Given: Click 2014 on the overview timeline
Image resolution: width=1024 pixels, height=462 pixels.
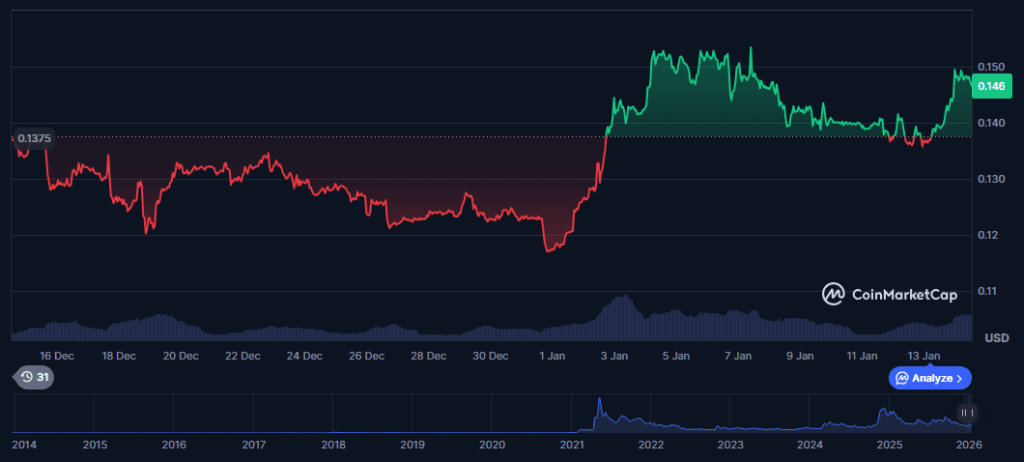Looking at the screenshot, I should 26,444.
